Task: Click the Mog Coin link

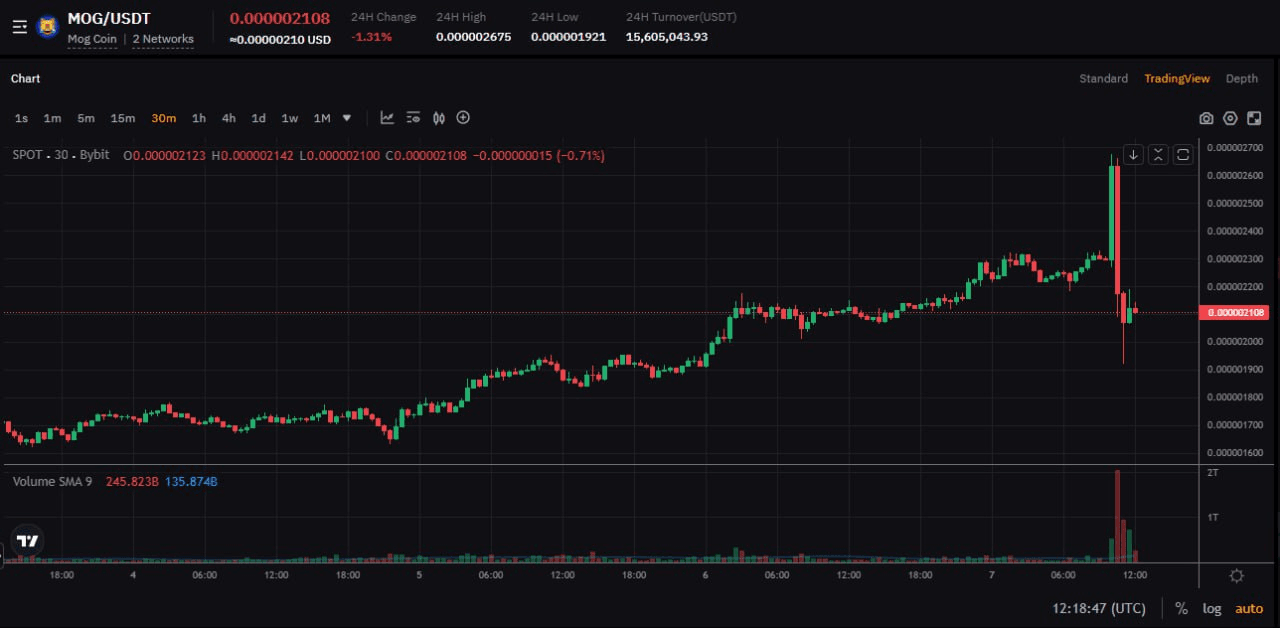Action: tap(92, 39)
